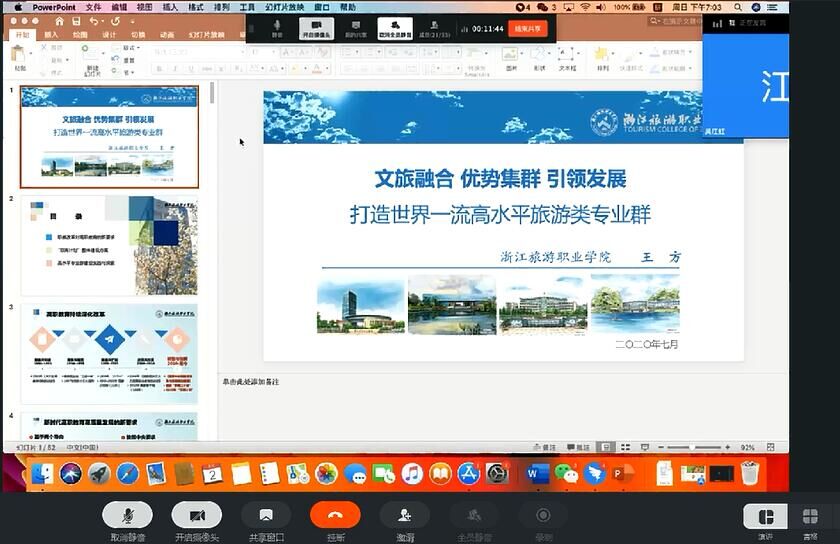Click the red end sharing button (结束共享)
This screenshot has height=544, width=840.
pyautogui.click(x=527, y=29)
